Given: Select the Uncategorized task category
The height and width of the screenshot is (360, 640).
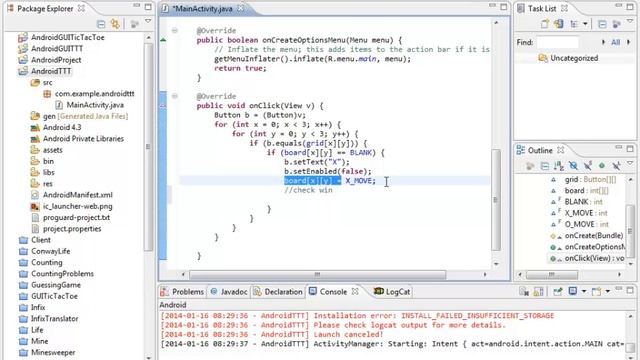Looking at the screenshot, I should (573, 58).
